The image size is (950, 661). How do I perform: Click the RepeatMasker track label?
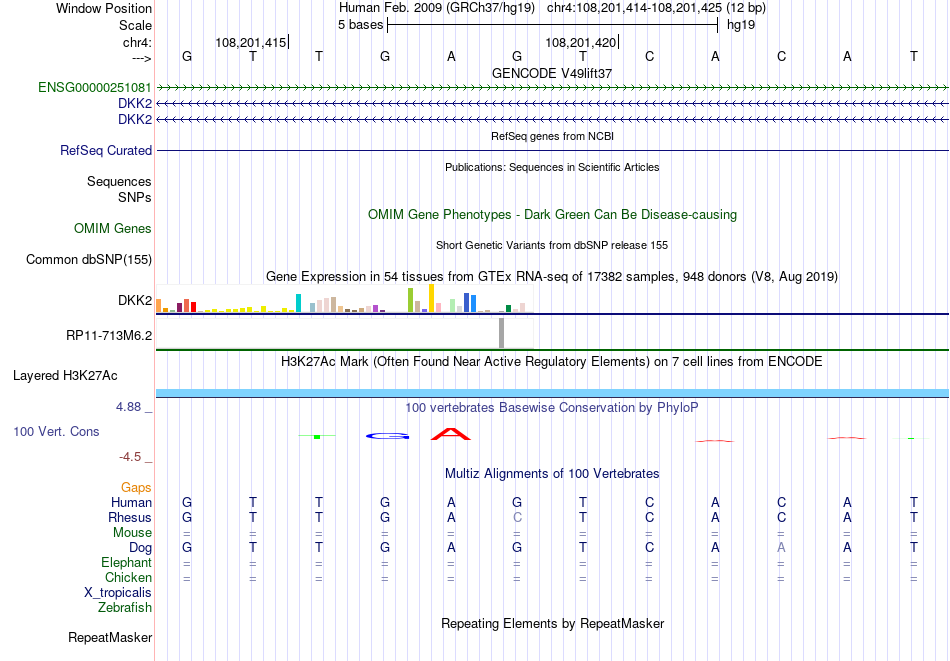(x=110, y=637)
